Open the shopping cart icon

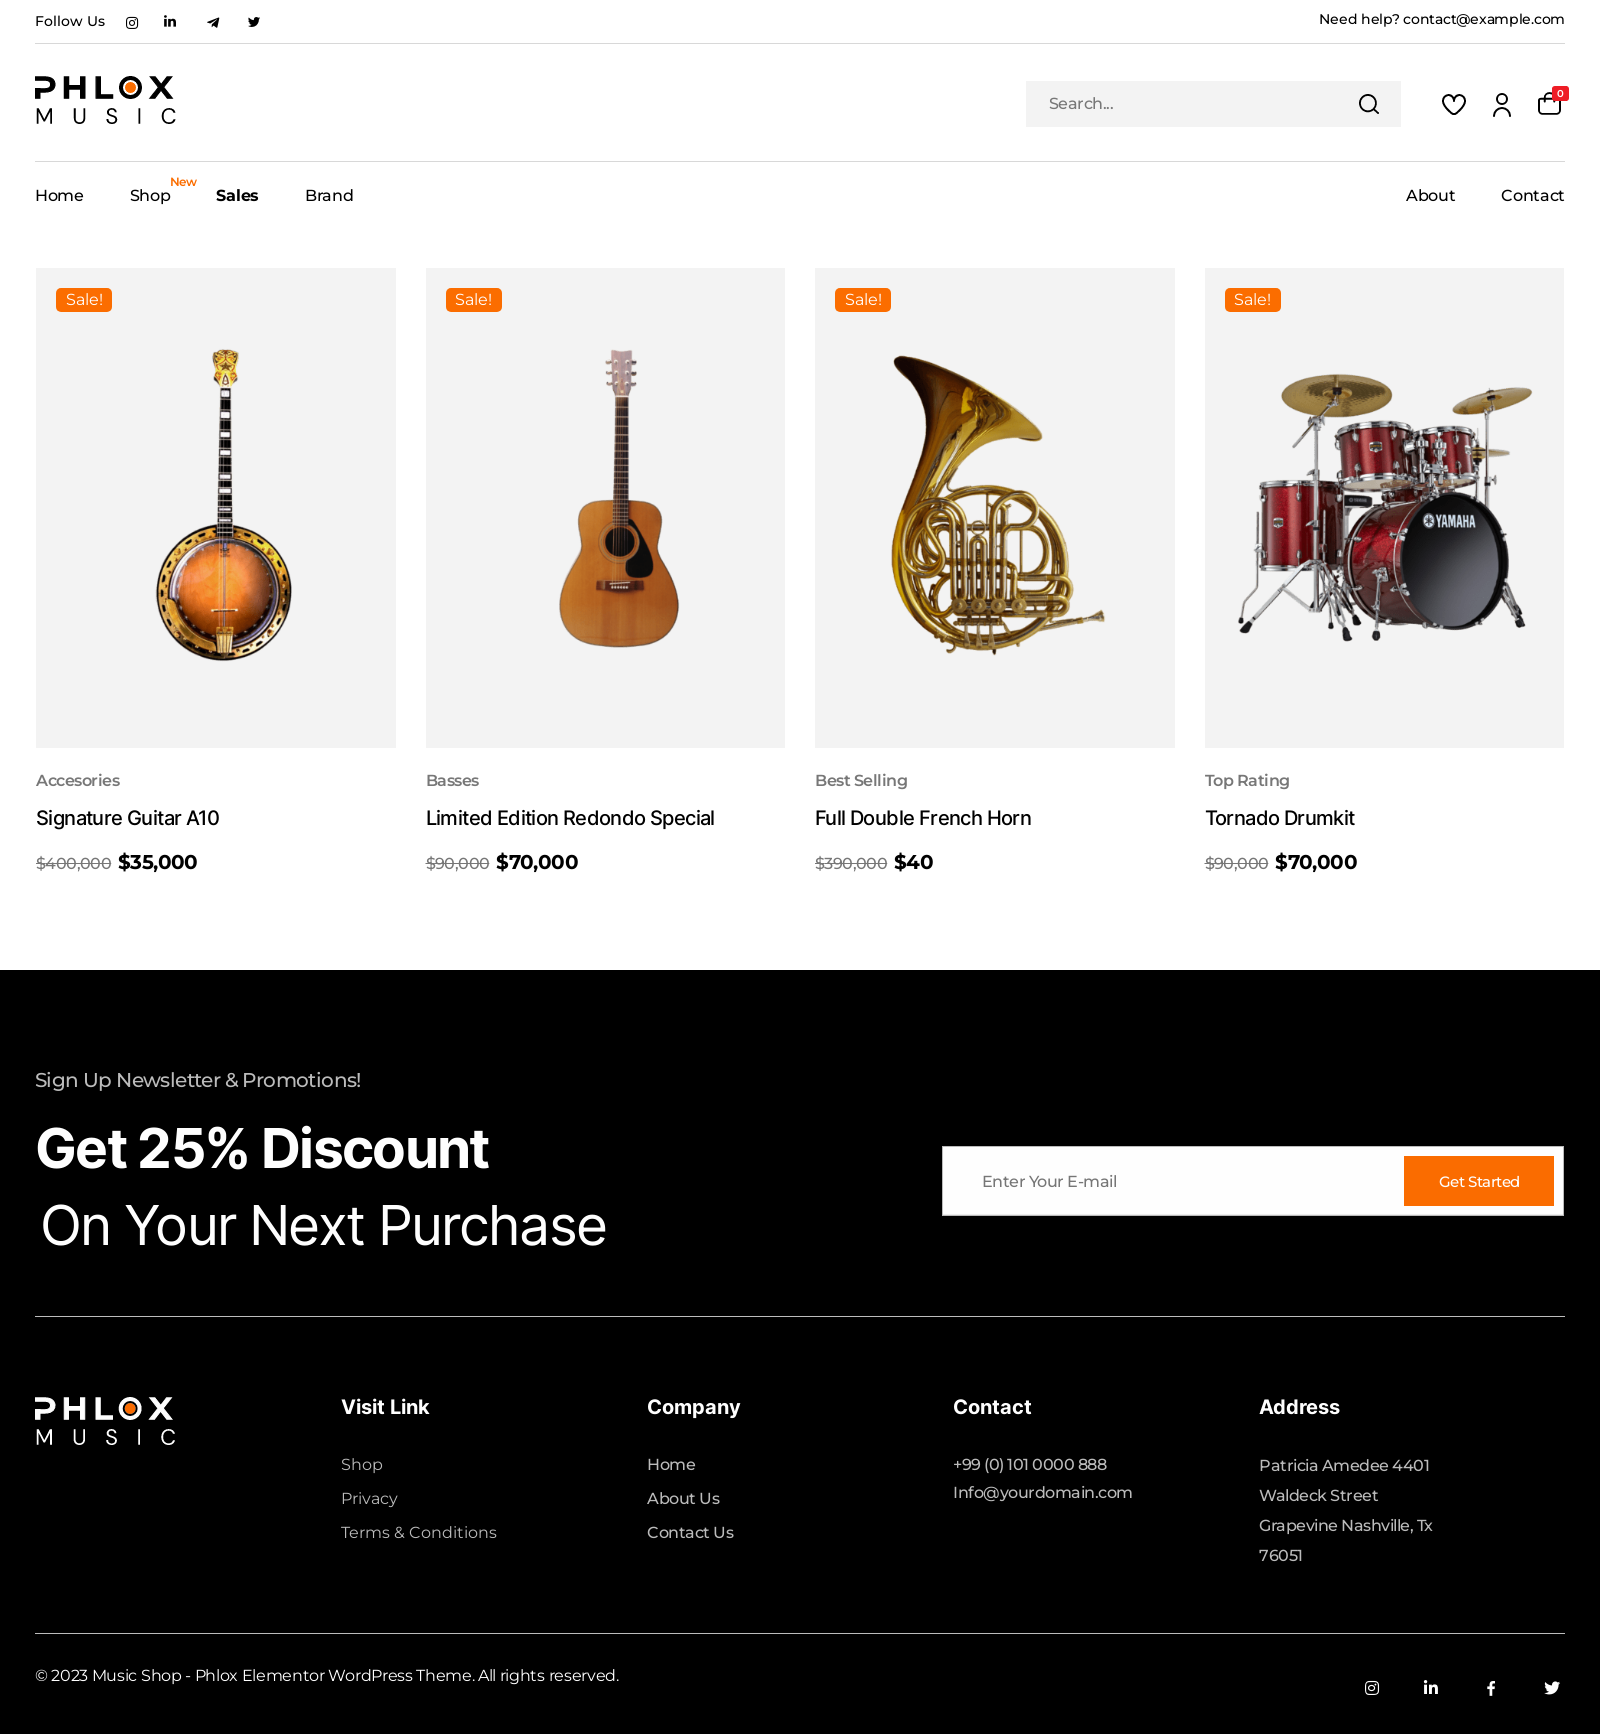point(1550,103)
